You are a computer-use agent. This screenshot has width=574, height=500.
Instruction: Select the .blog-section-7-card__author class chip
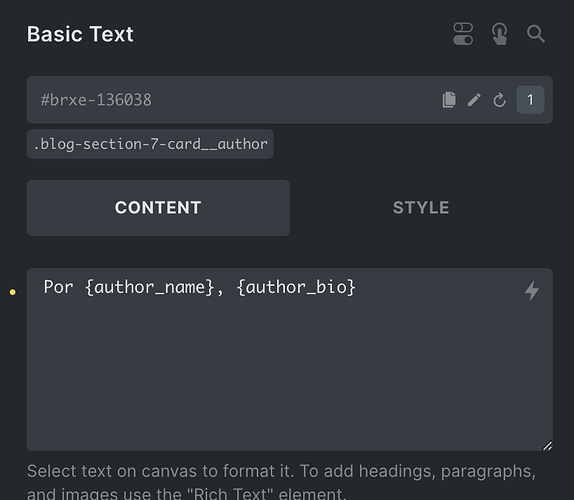point(150,144)
